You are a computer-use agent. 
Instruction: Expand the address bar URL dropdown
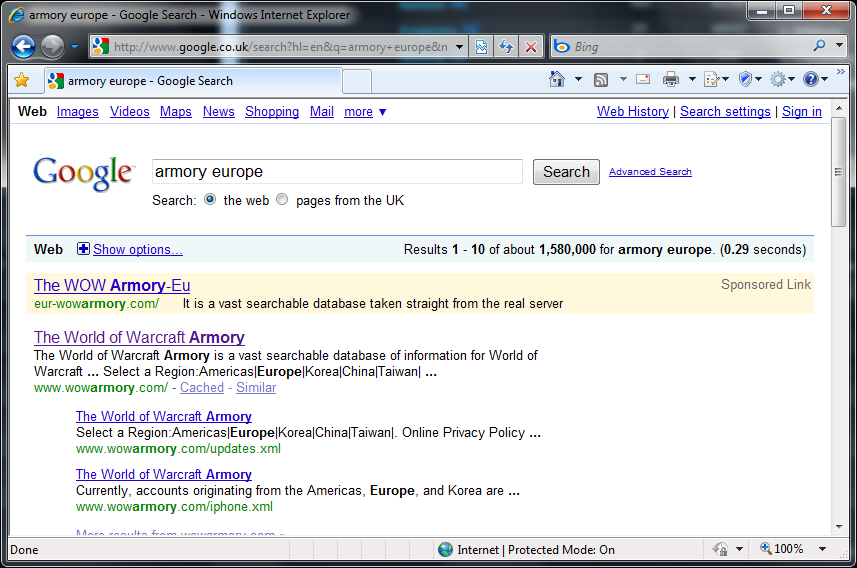460,47
